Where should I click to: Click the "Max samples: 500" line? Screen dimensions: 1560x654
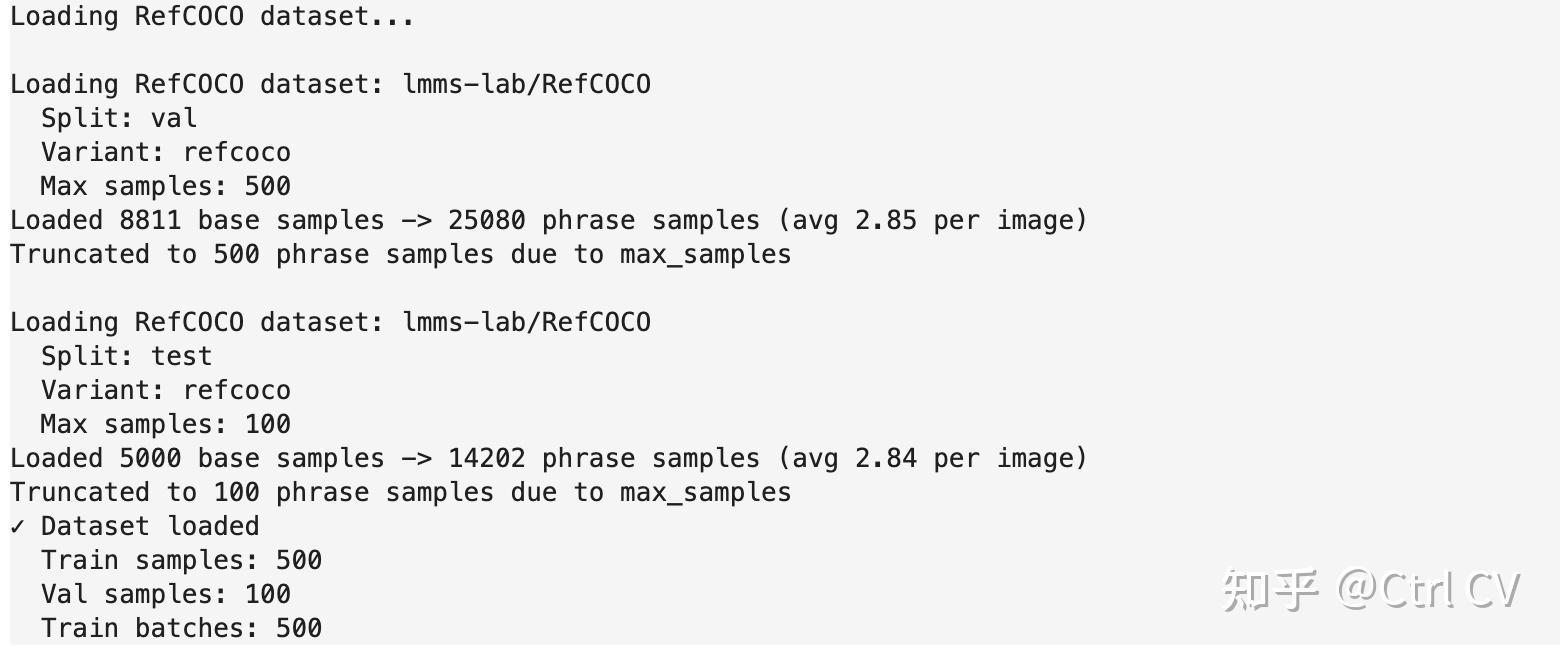[165, 186]
